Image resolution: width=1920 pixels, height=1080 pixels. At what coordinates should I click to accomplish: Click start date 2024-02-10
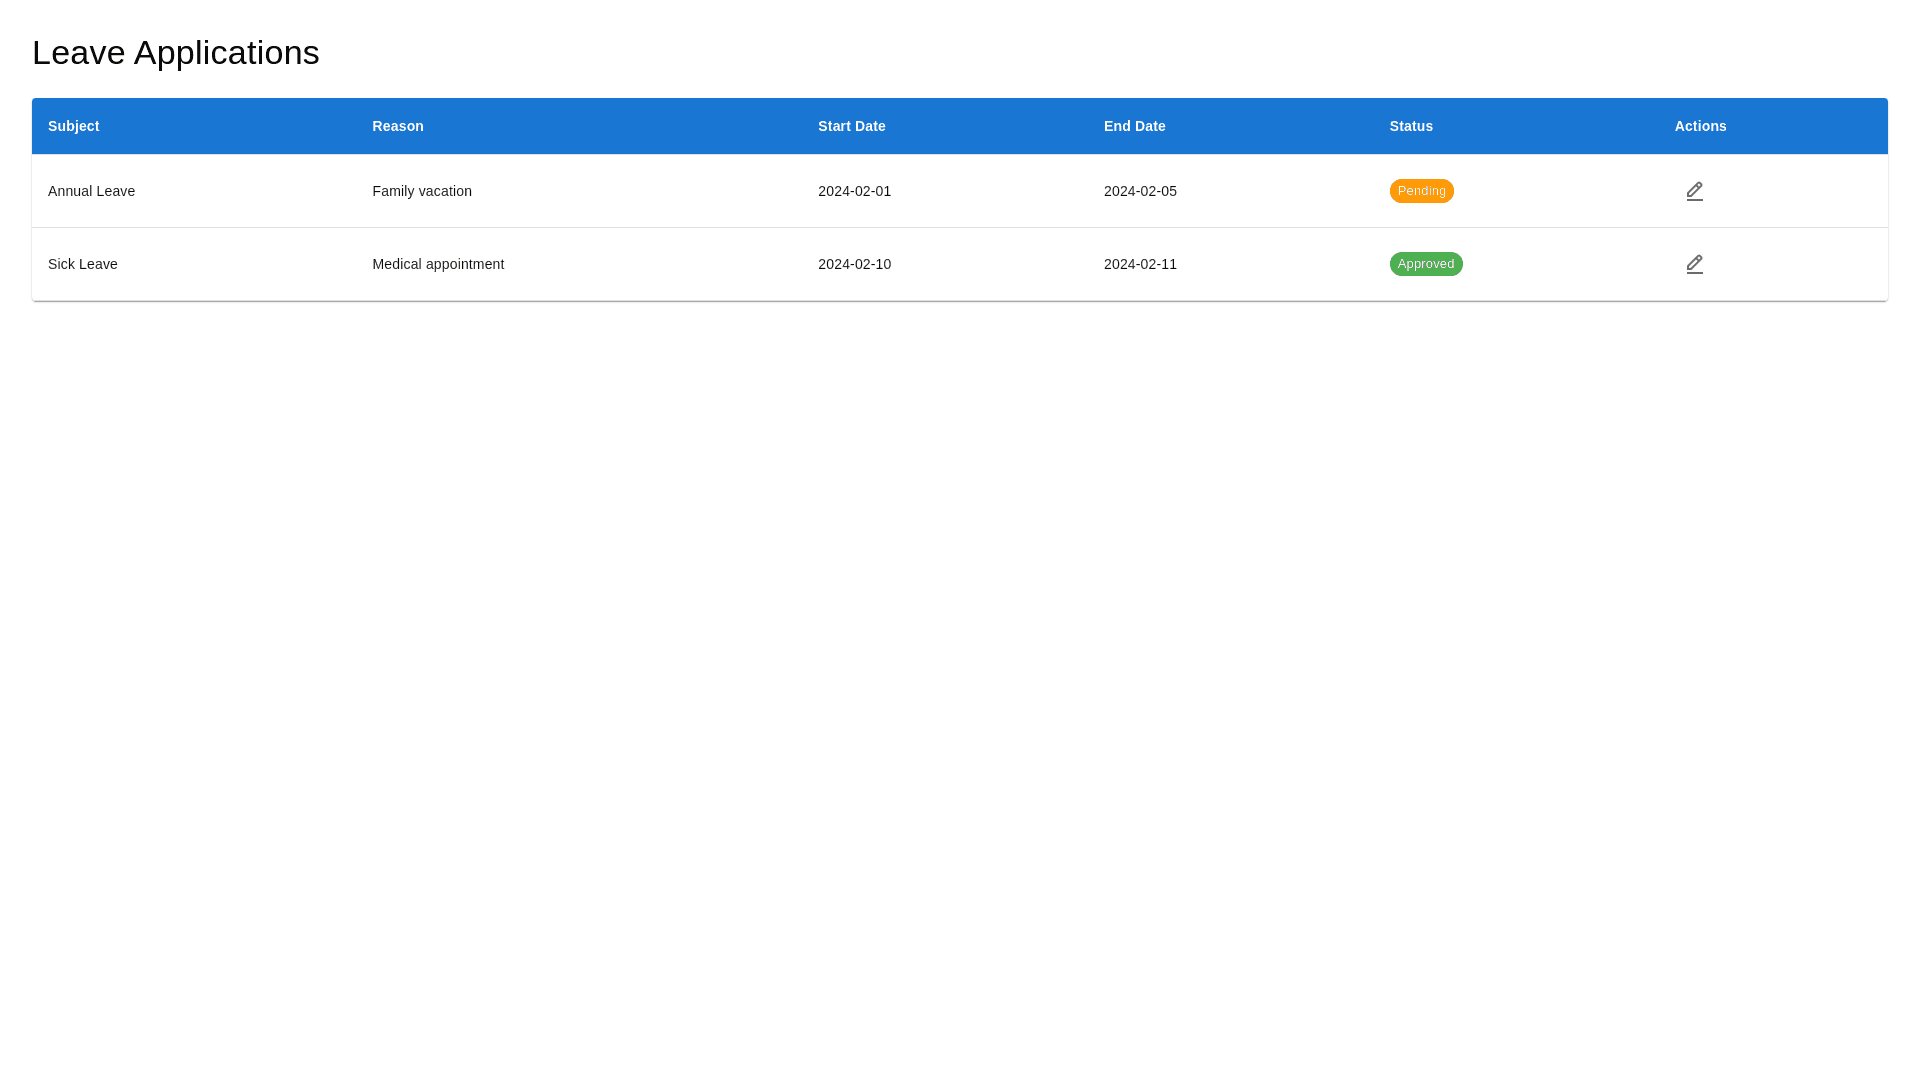pyautogui.click(x=854, y=264)
